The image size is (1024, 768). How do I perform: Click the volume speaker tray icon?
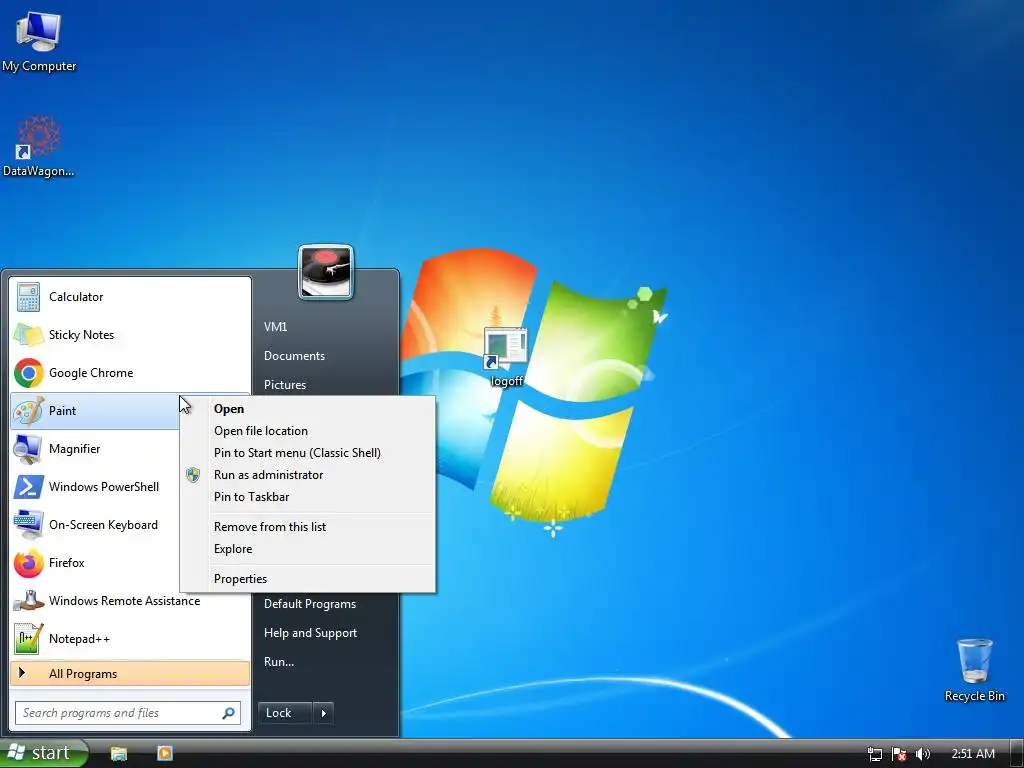(922, 754)
